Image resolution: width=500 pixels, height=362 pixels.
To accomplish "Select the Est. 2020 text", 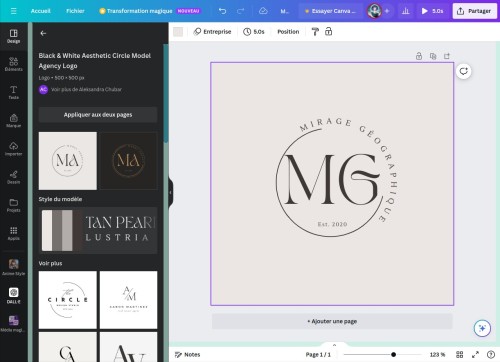I will pos(332,224).
